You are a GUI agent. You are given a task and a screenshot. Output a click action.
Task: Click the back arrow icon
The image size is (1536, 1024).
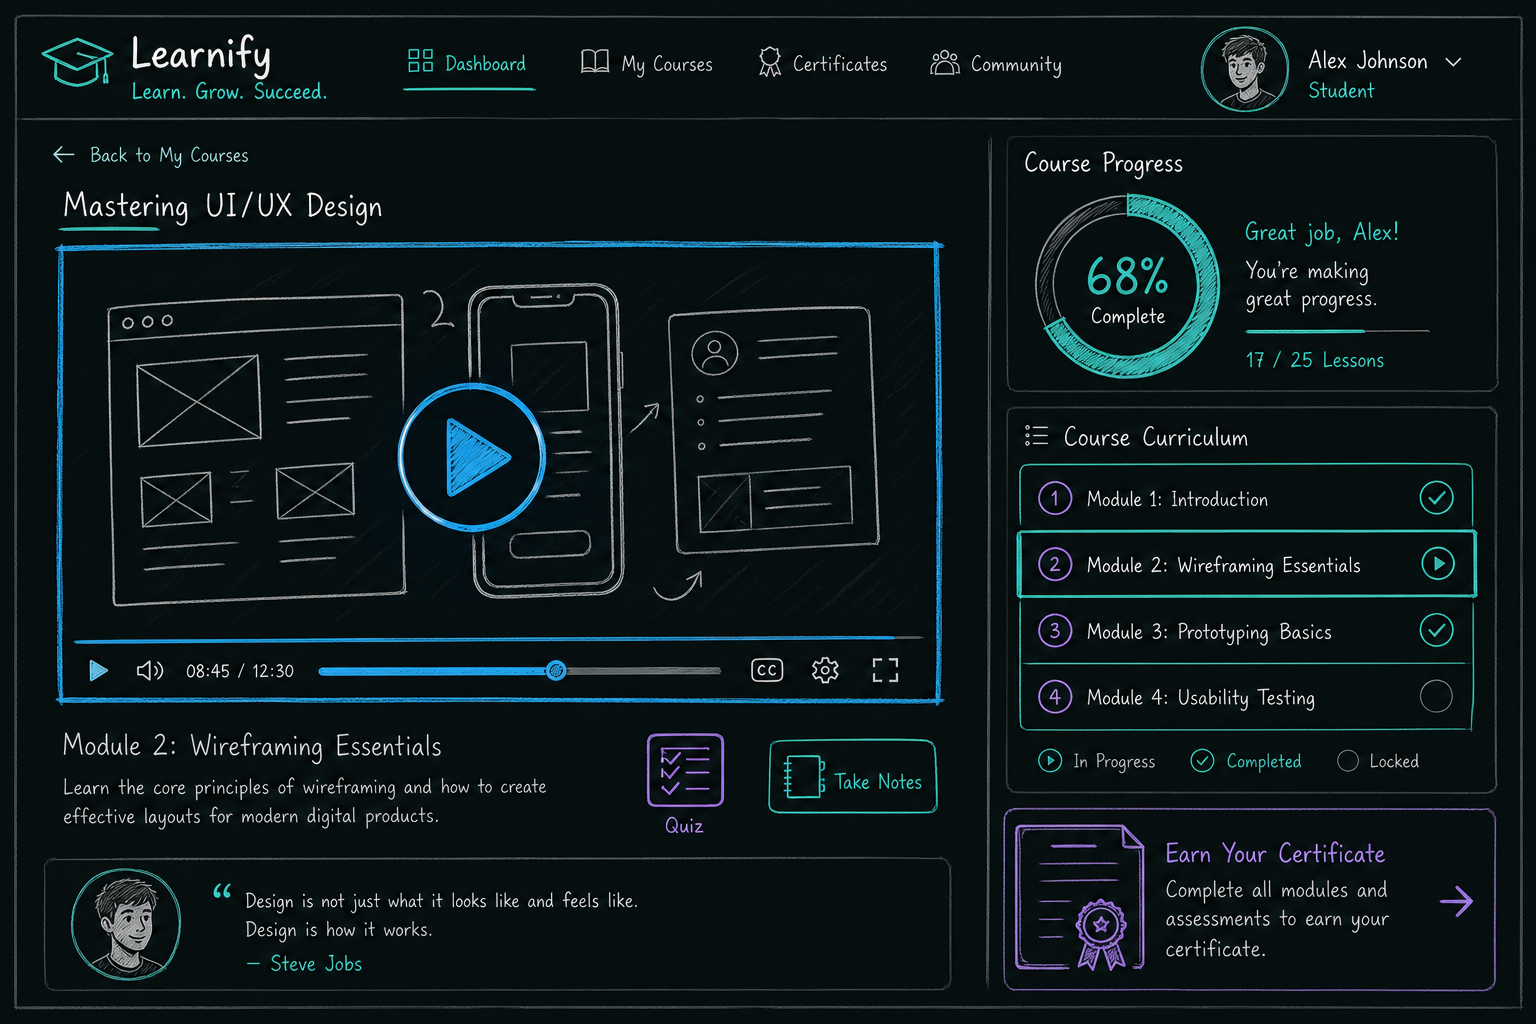click(64, 154)
